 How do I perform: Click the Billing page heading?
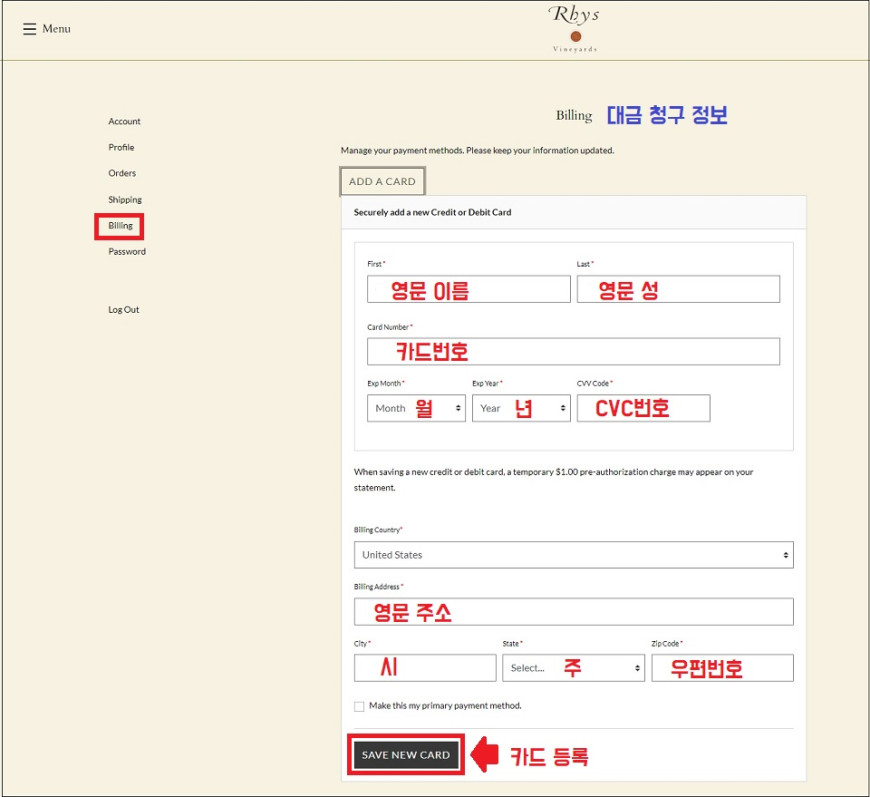574,115
